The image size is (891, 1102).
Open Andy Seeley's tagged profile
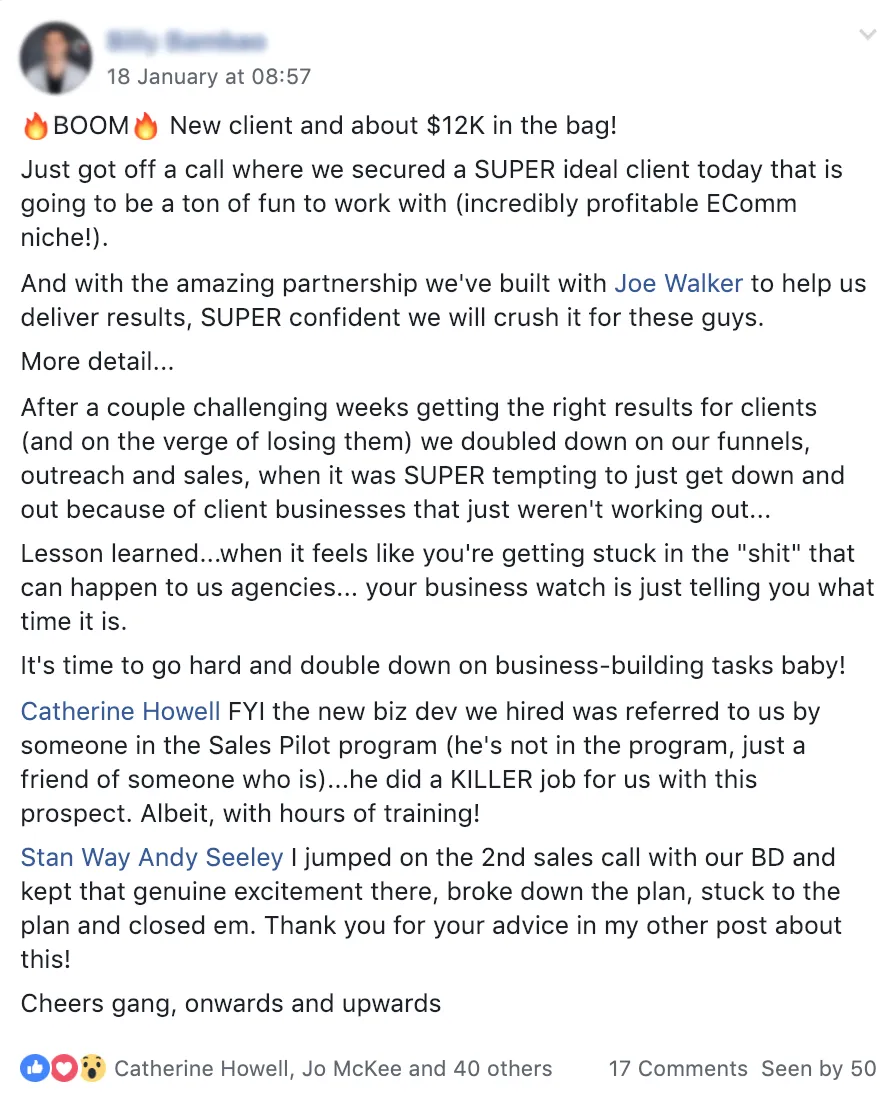(211, 857)
